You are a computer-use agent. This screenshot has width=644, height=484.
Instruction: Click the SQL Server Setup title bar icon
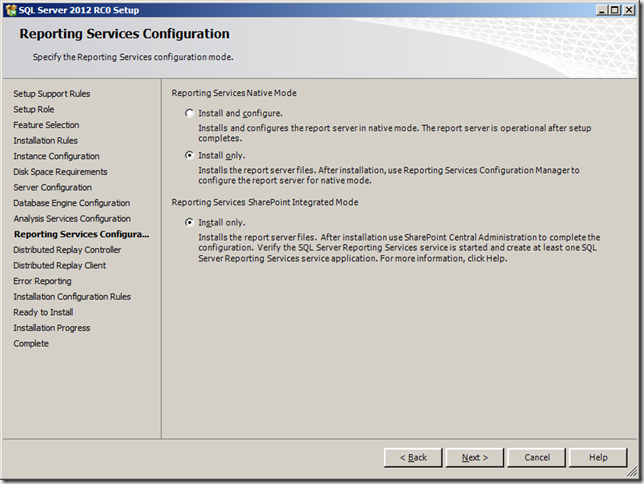[11, 9]
